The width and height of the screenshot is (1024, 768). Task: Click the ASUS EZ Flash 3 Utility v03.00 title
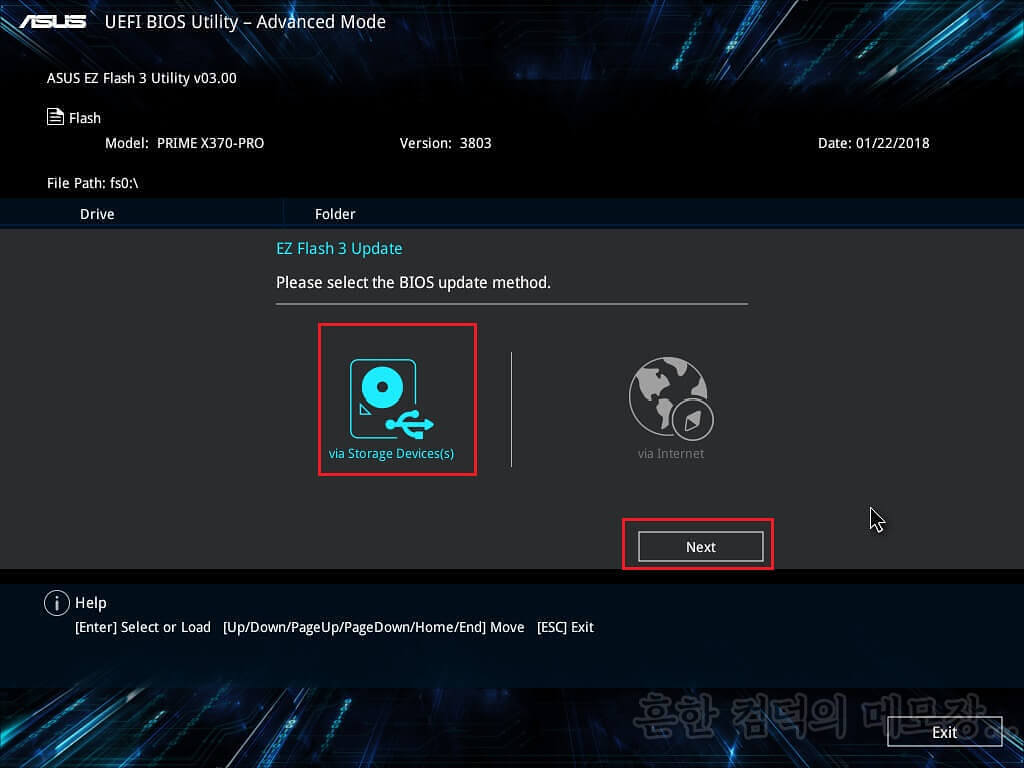click(x=142, y=78)
